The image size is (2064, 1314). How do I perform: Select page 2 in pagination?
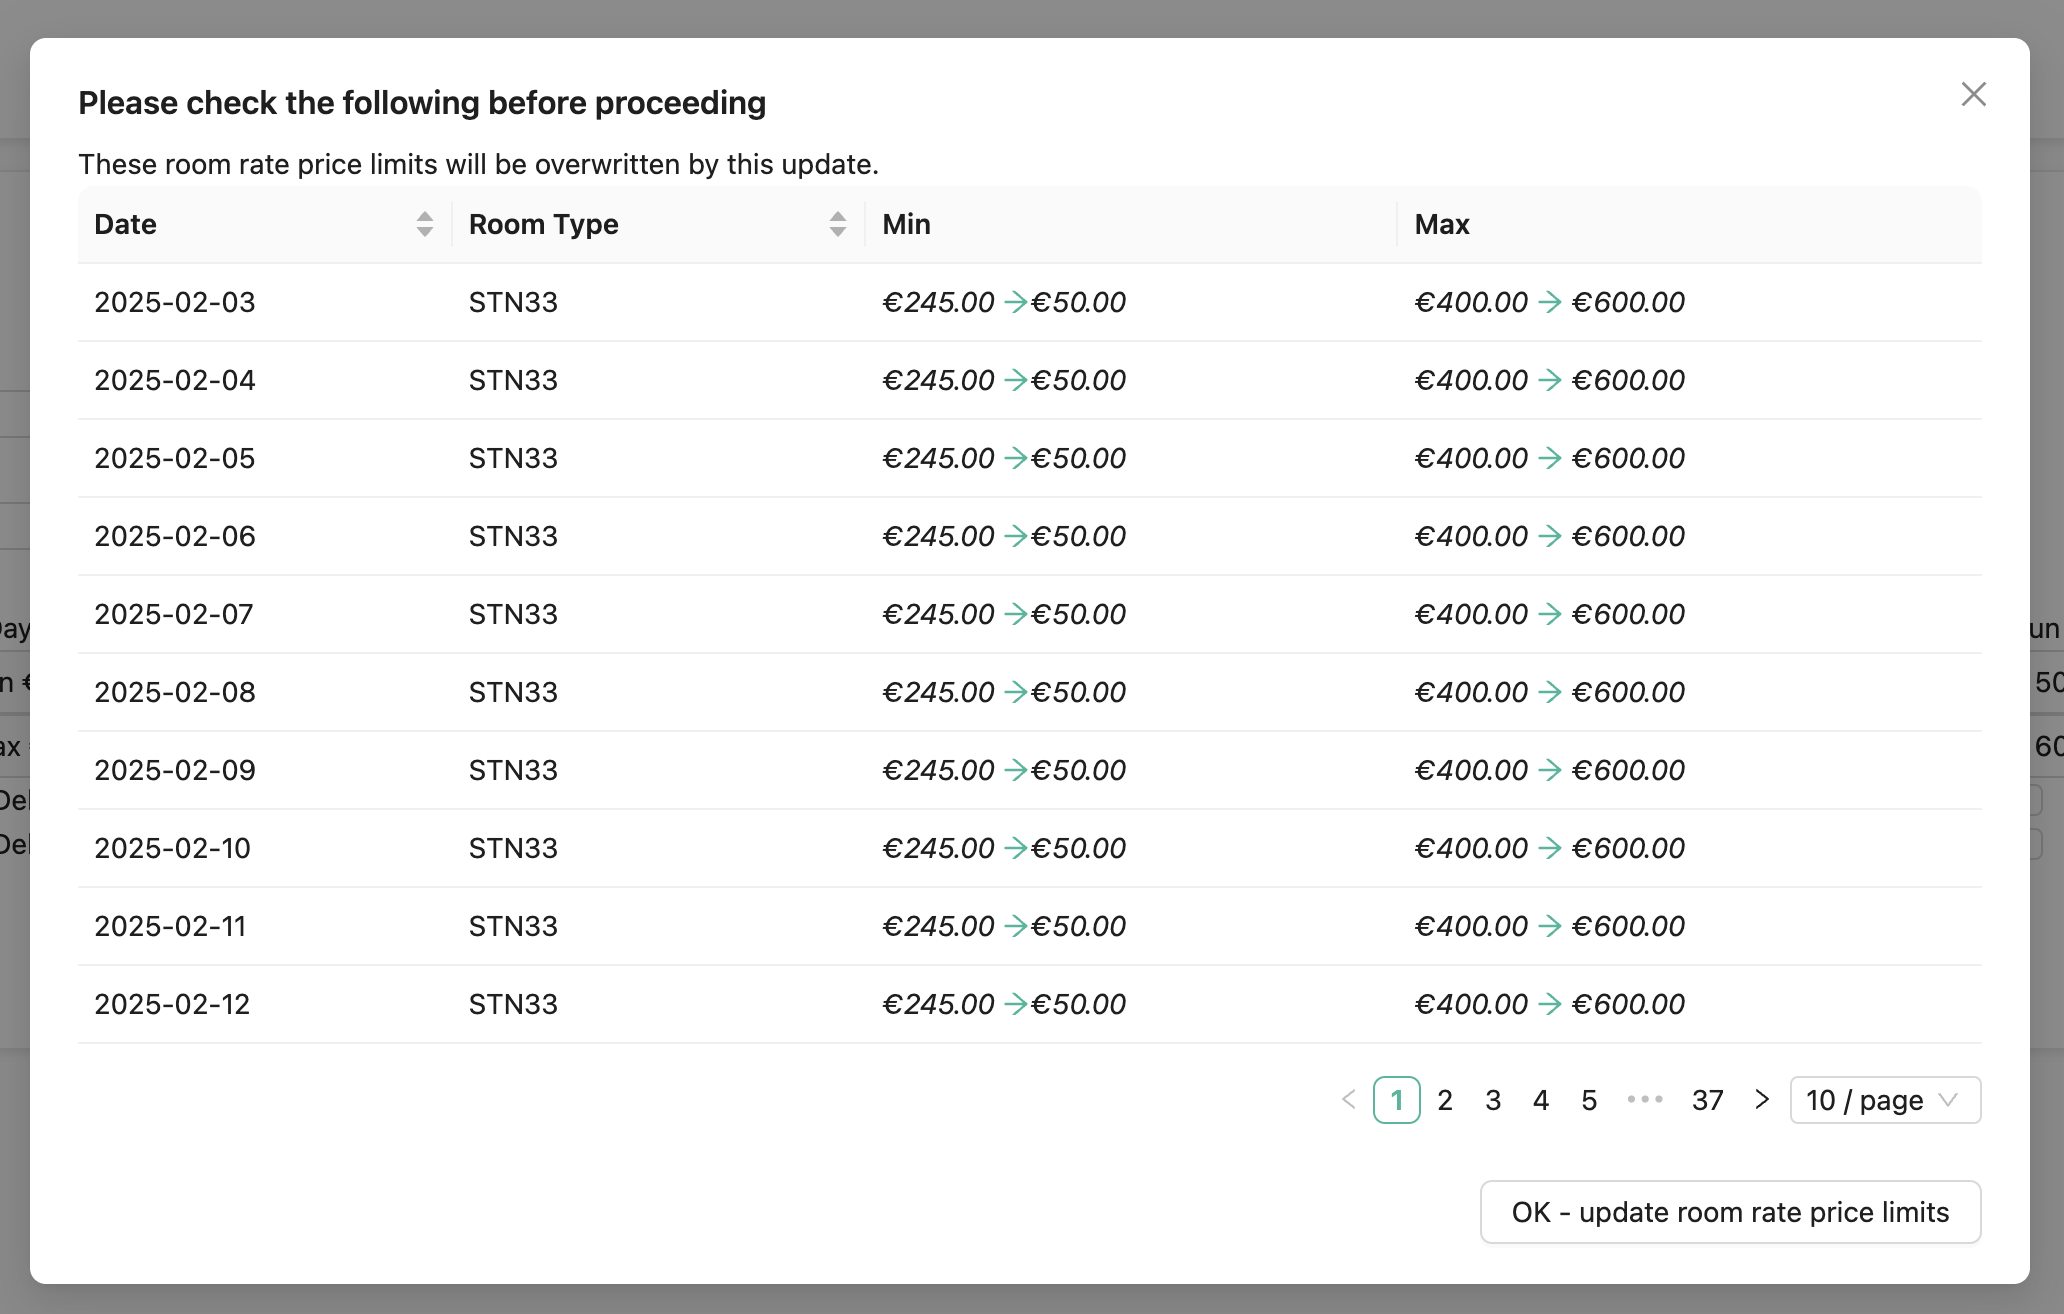pos(1445,1100)
